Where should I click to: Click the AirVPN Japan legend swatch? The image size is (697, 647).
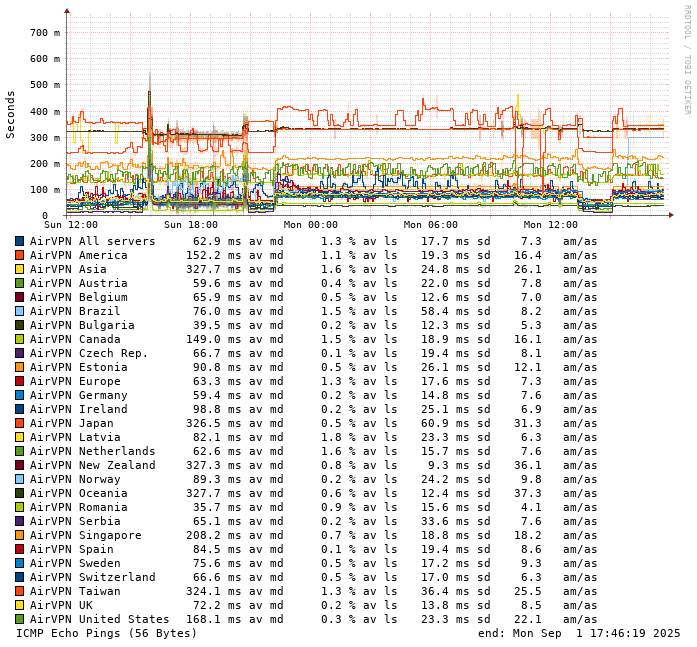pos(20,423)
